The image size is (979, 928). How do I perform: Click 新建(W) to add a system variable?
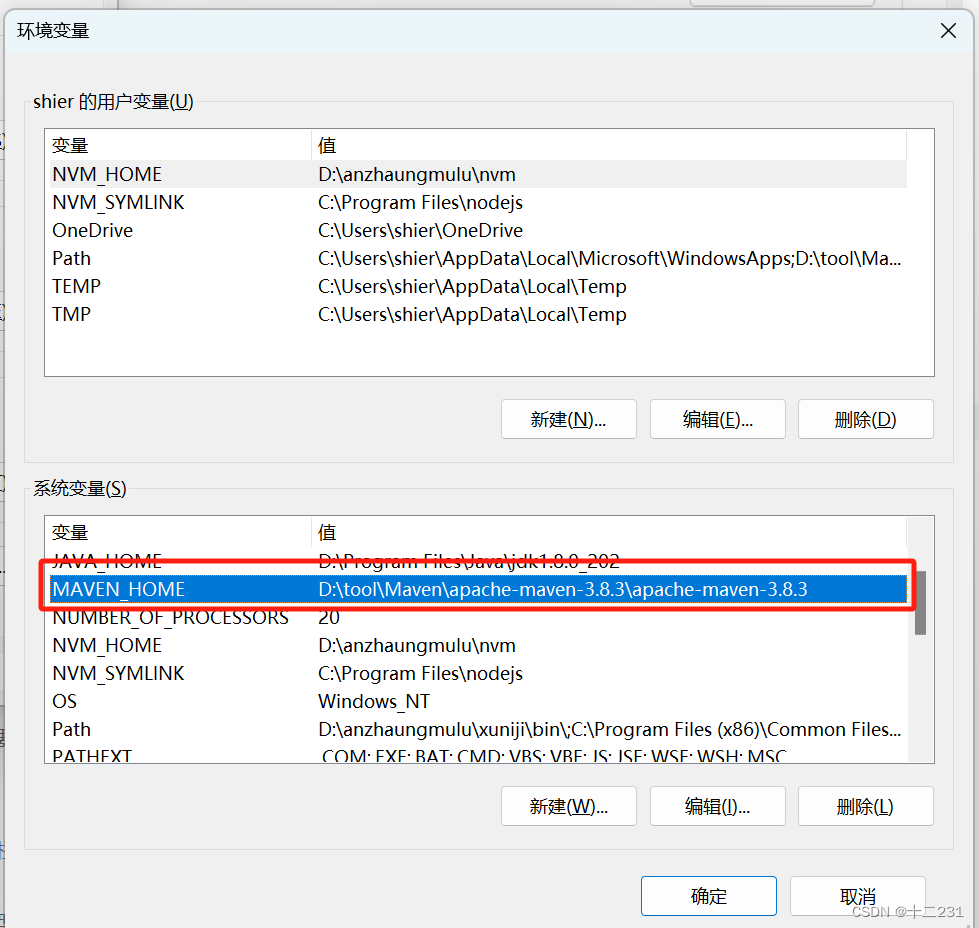click(x=568, y=806)
